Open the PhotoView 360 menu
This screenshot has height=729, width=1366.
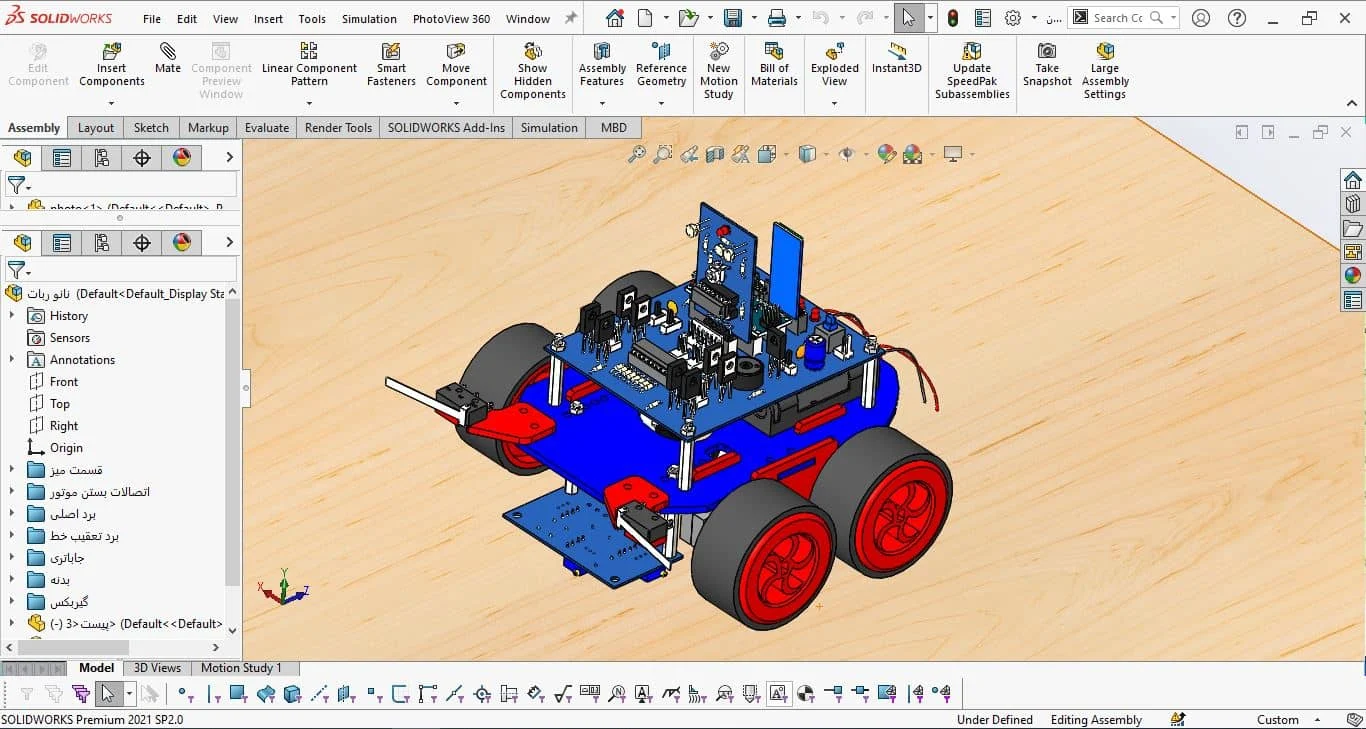point(451,19)
